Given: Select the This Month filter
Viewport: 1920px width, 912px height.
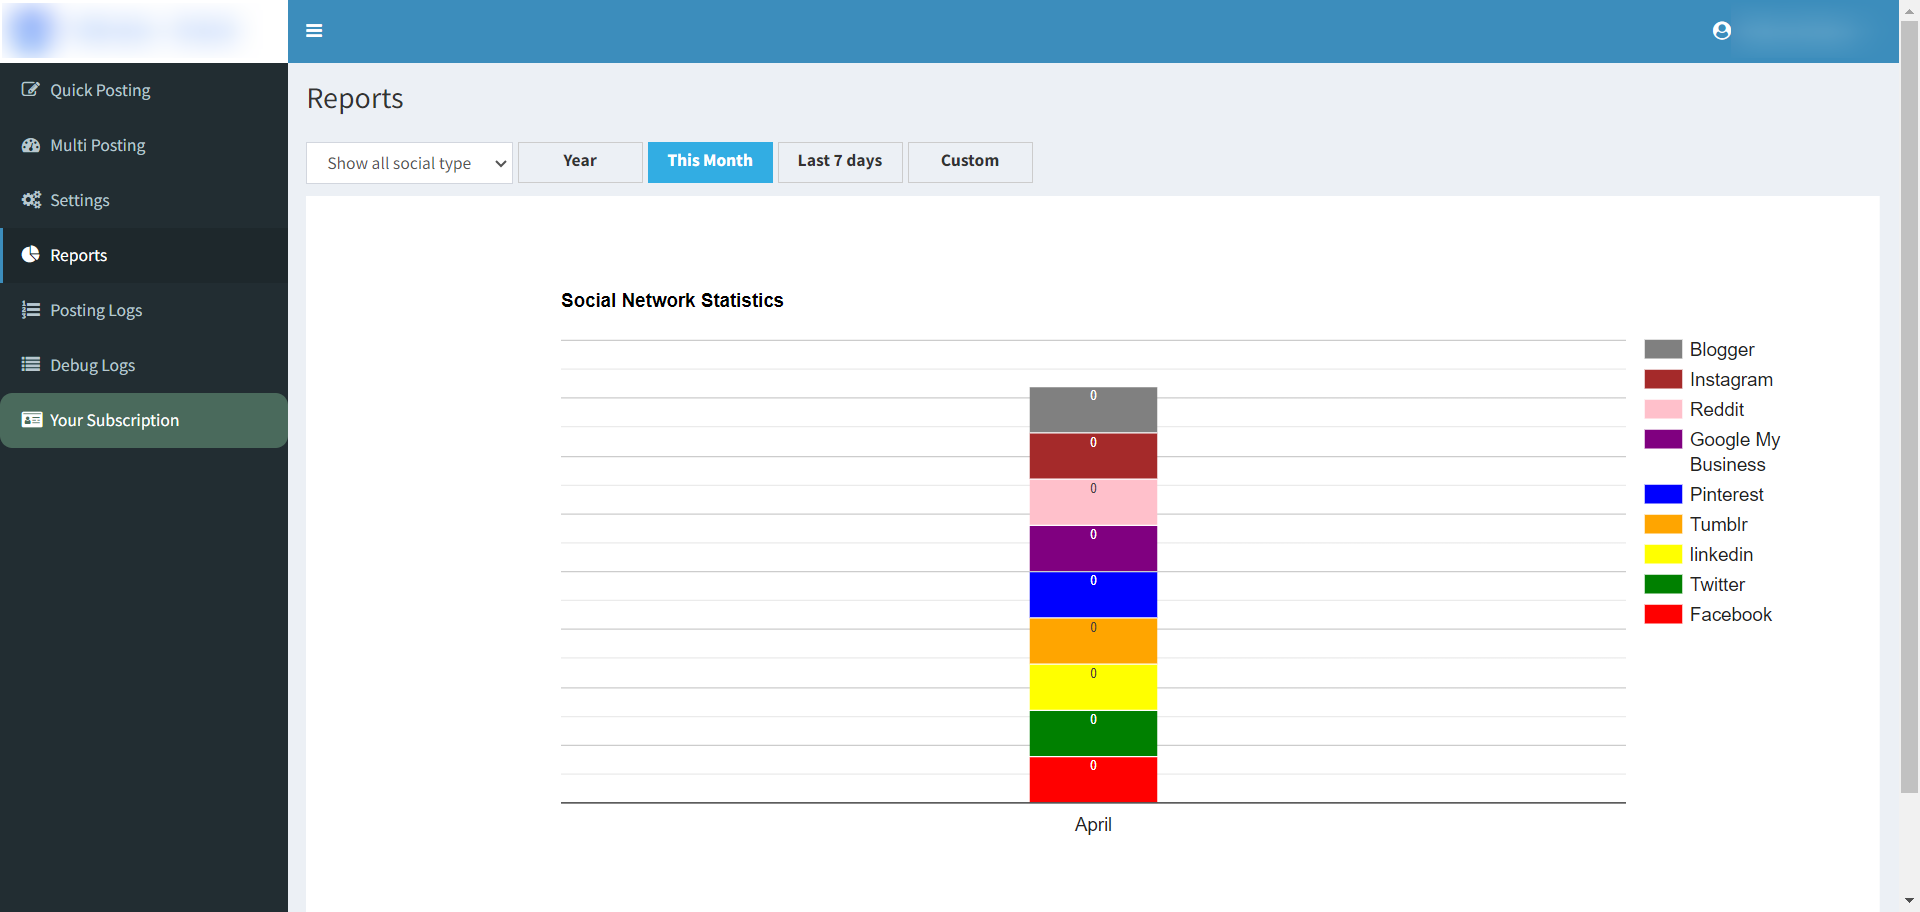Looking at the screenshot, I should (710, 162).
